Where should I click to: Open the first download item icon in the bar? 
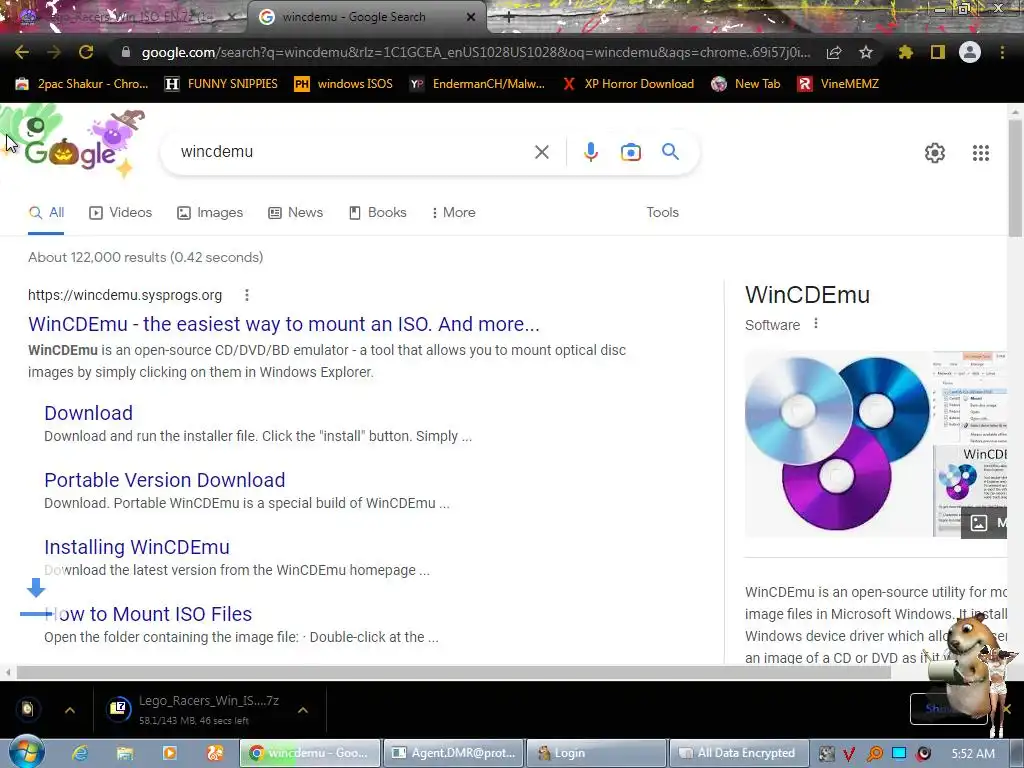tap(27, 709)
